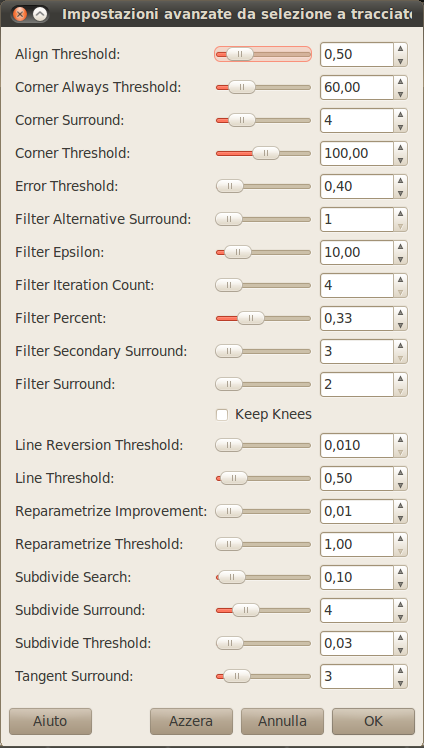Screen dimensions: 424x748
Task: Decrease Filter Percent with the down arrow
Action: click(401, 325)
